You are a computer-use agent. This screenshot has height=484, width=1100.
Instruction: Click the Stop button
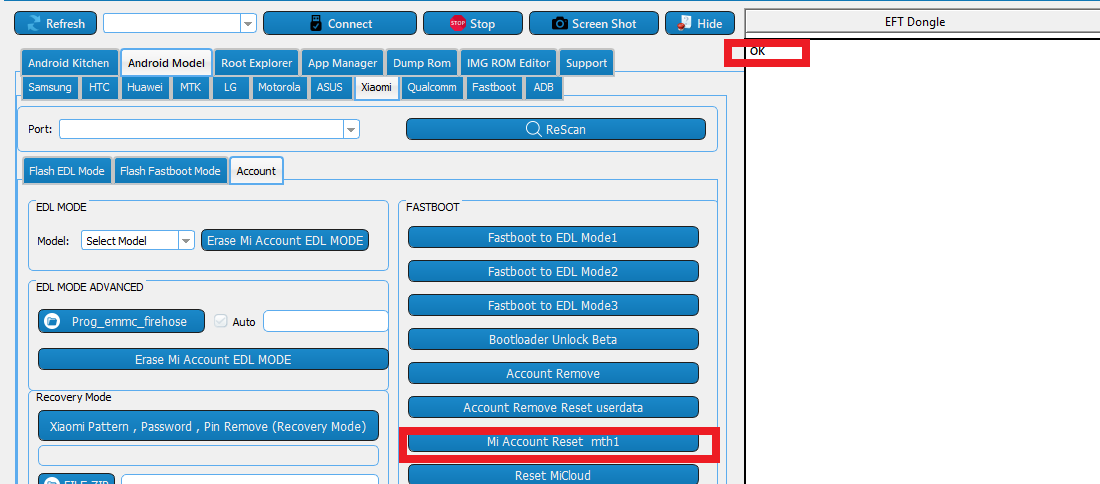pos(473,23)
